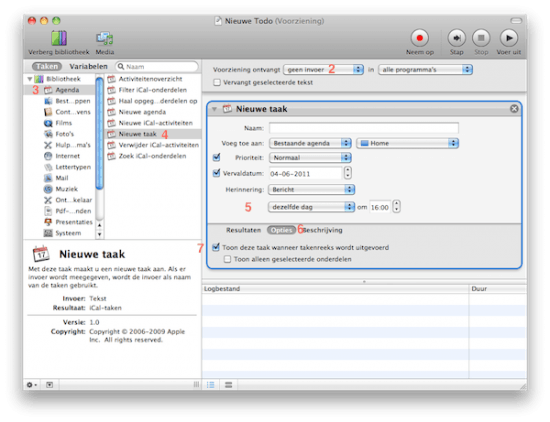
Task: Open the Bericht reminder dropdown
Action: point(311,189)
